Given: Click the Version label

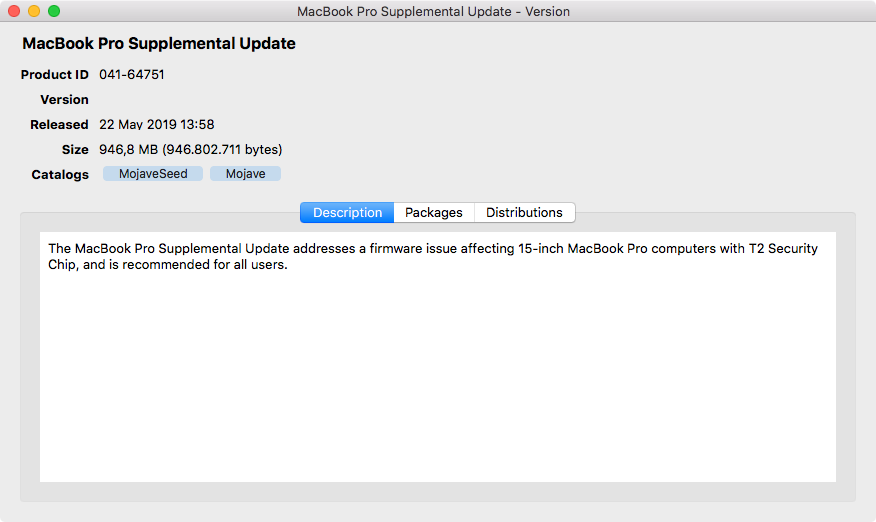Looking at the screenshot, I should click(x=64, y=99).
